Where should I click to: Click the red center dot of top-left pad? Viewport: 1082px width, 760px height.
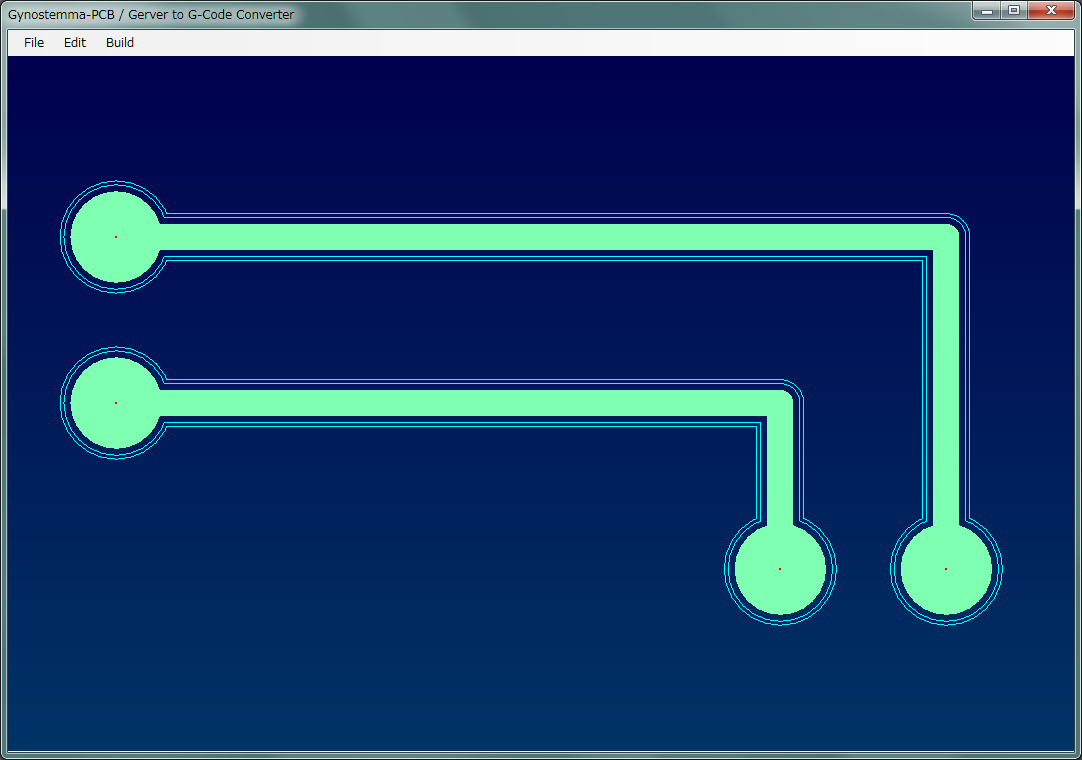pos(116,237)
